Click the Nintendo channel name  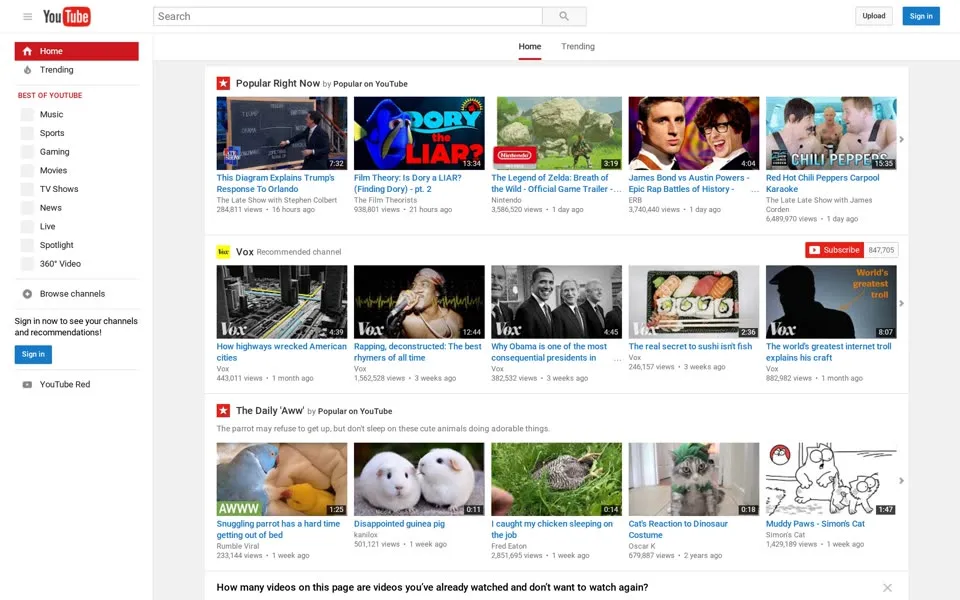(x=506, y=200)
